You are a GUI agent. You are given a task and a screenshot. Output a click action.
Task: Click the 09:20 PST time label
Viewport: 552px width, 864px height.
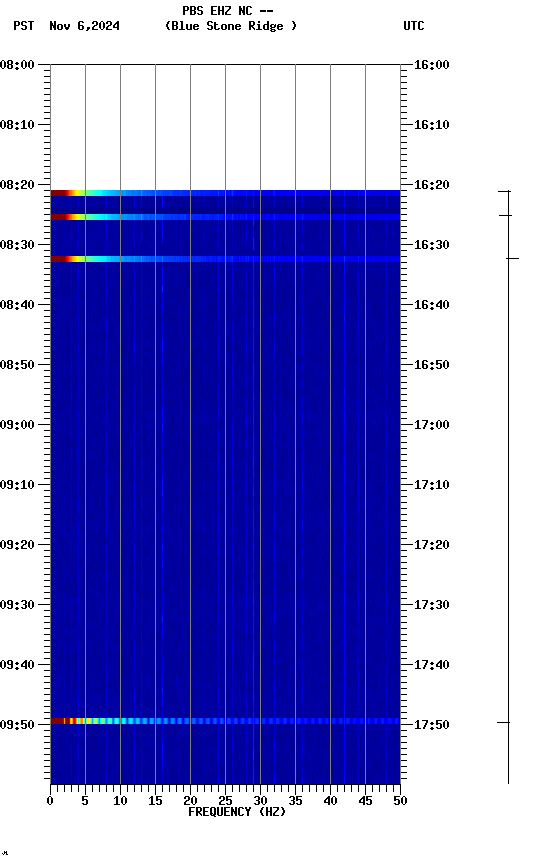coord(17,546)
